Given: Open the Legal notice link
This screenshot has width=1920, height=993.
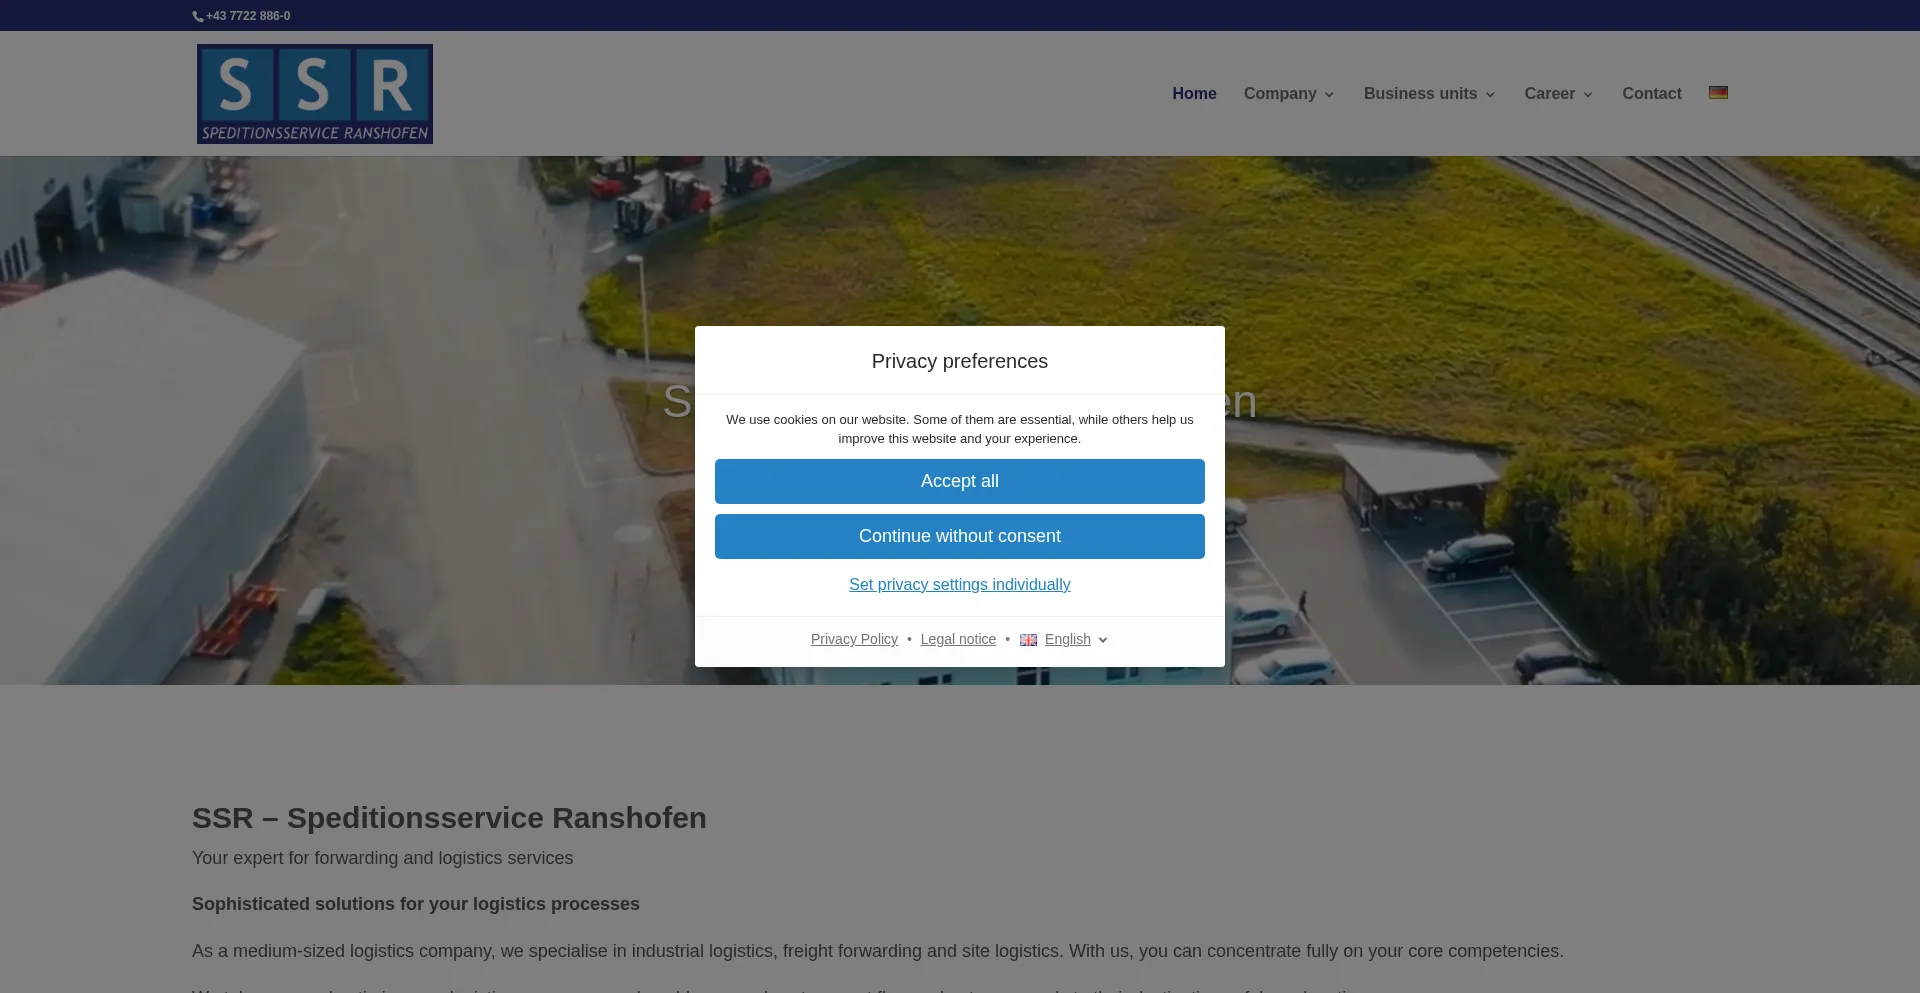Looking at the screenshot, I should coord(957,640).
